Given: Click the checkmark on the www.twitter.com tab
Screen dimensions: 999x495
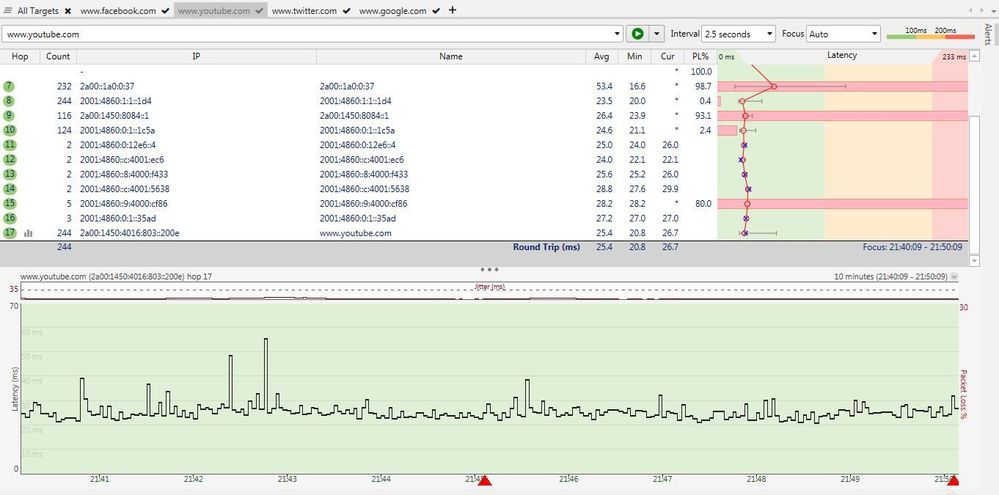Looking at the screenshot, I should pos(347,11).
